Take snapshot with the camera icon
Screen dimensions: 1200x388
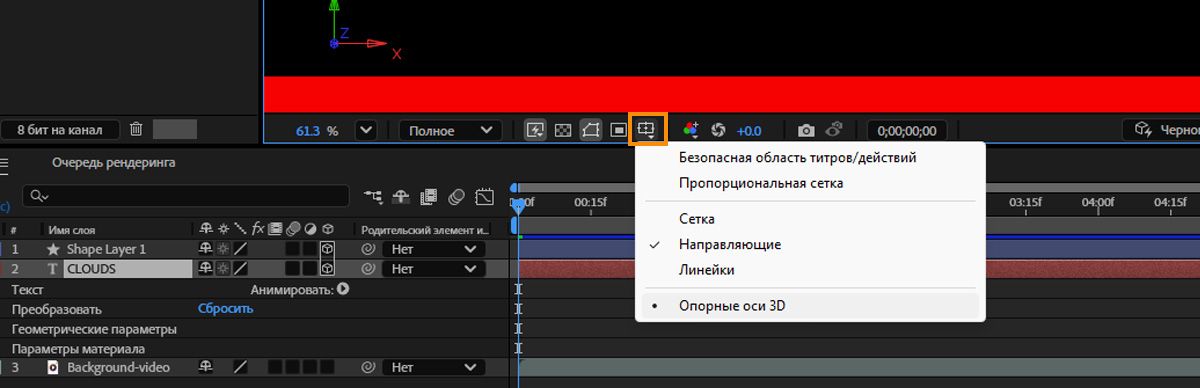click(806, 130)
